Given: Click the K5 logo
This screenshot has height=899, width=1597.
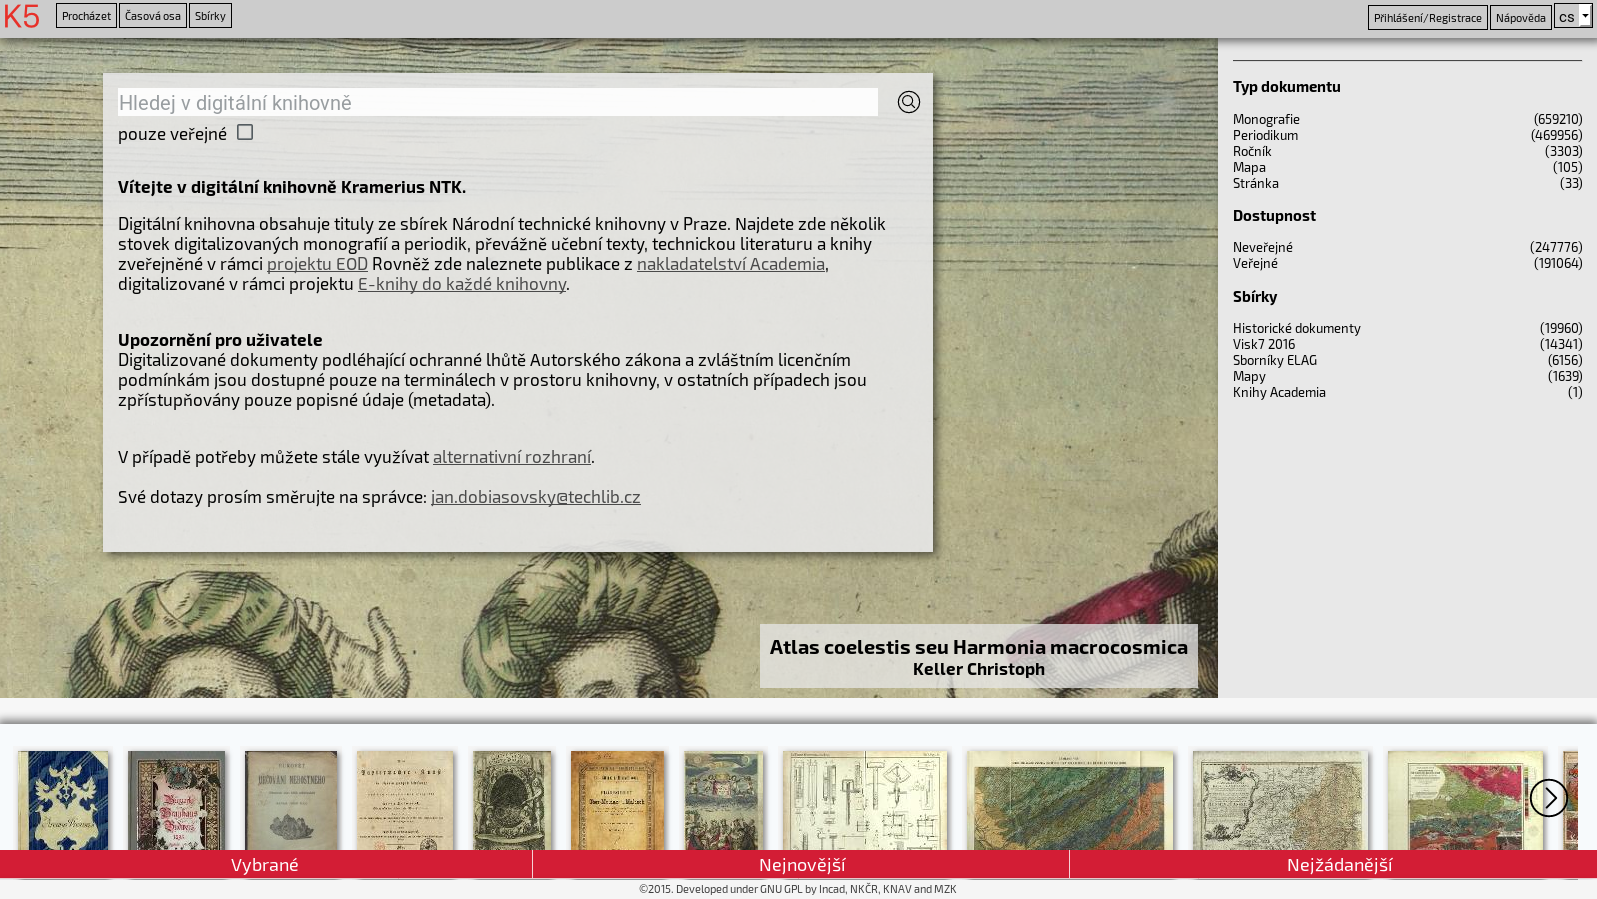Looking at the screenshot, I should coord(22,17).
